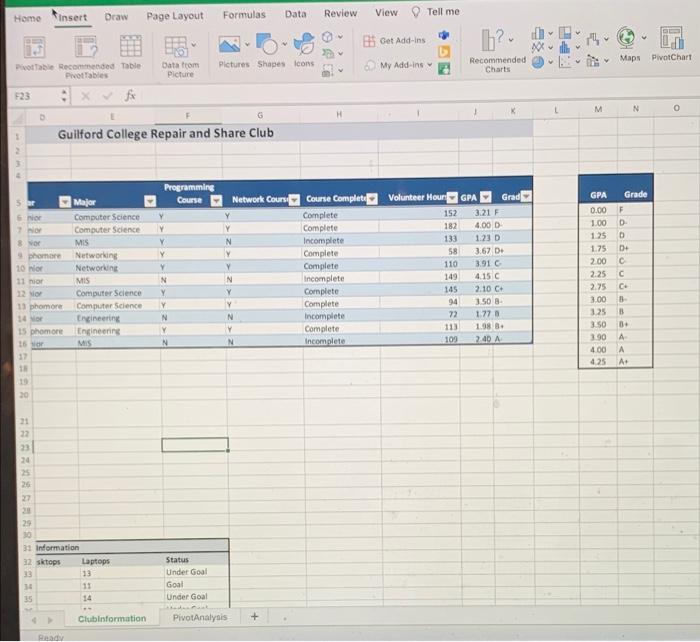The image size is (700, 642).
Task: Switch to the Draw ribbon tab
Action: click(x=116, y=17)
